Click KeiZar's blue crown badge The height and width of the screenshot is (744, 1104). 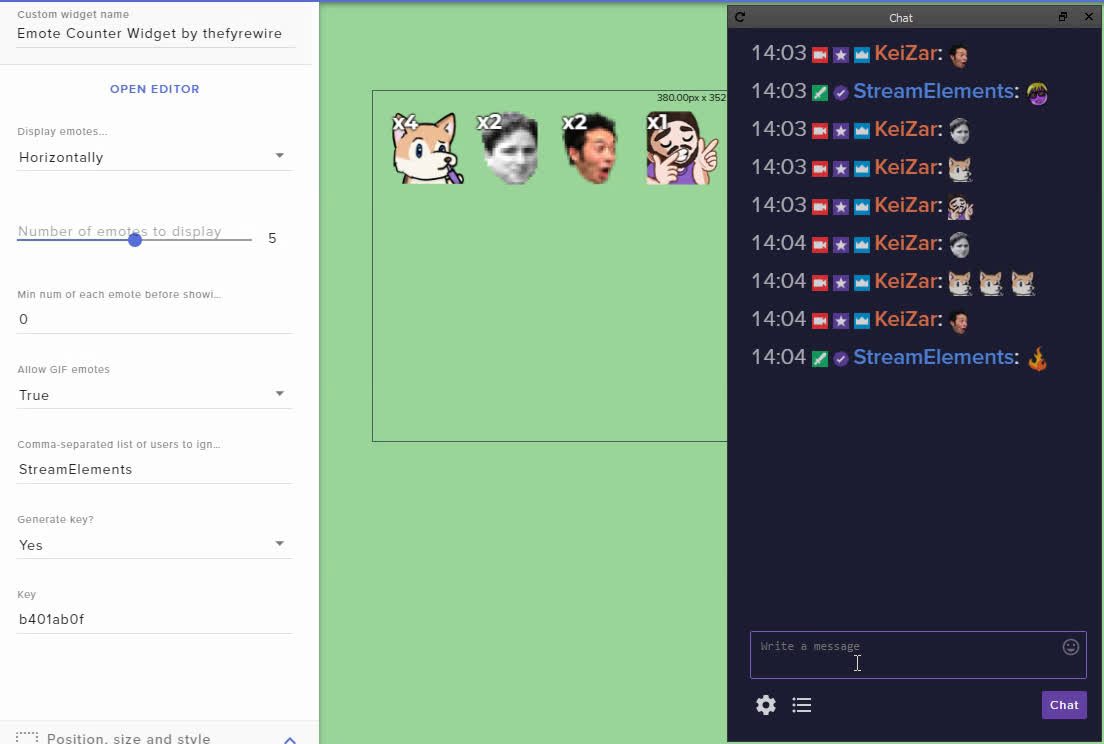(861, 54)
